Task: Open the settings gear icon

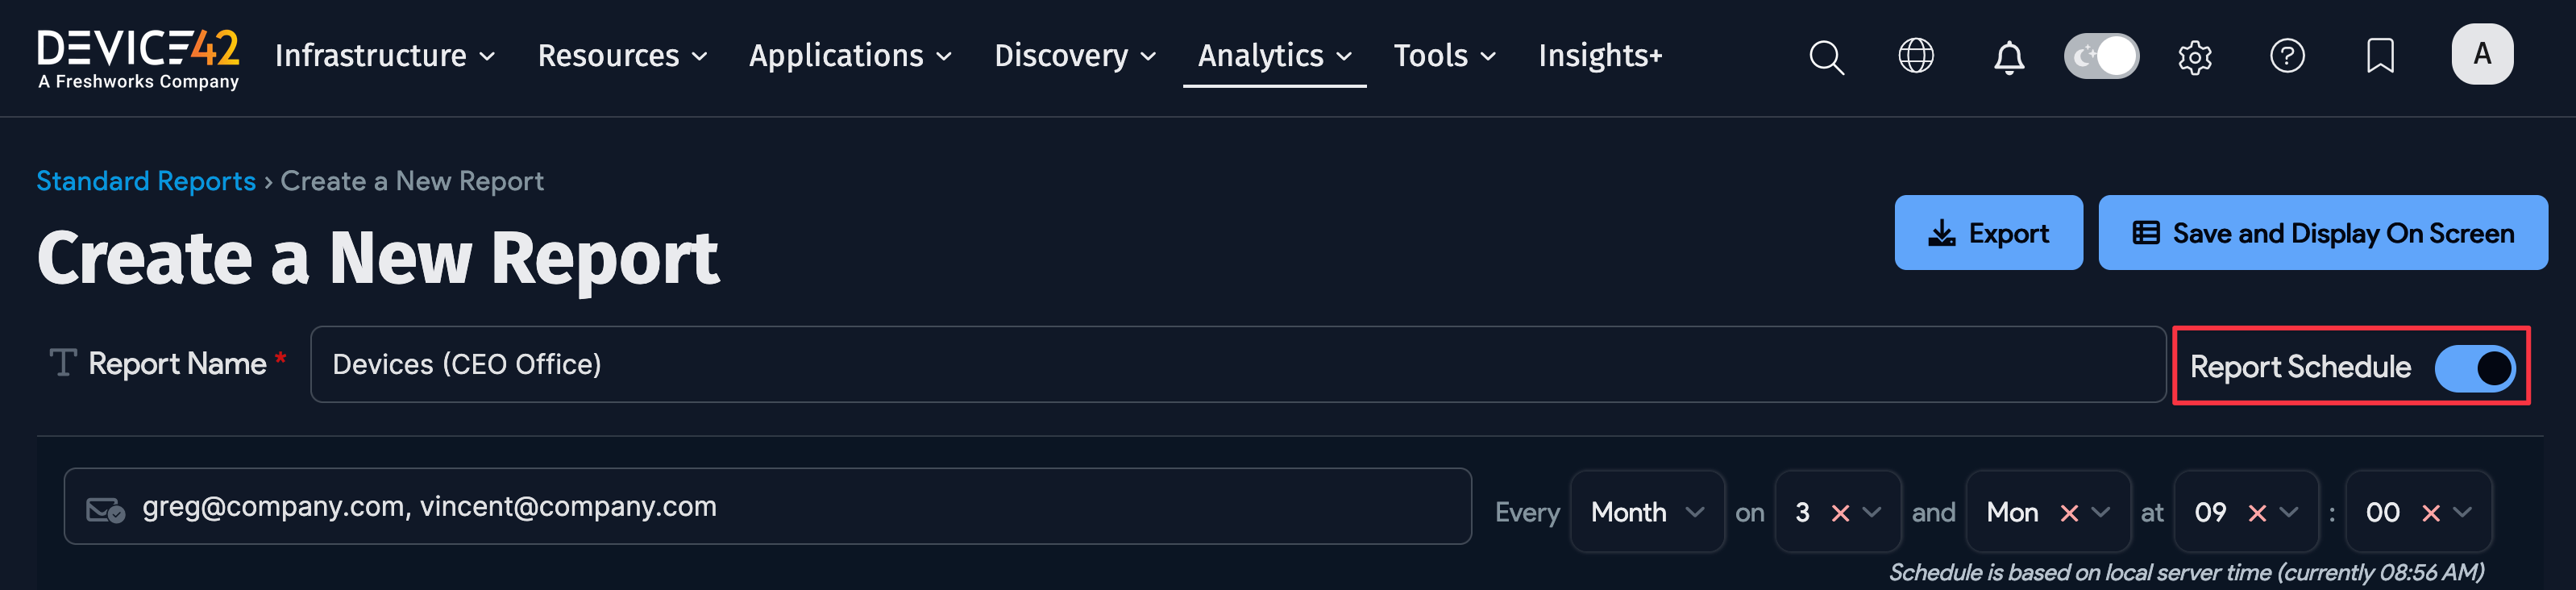Action: (x=2194, y=57)
